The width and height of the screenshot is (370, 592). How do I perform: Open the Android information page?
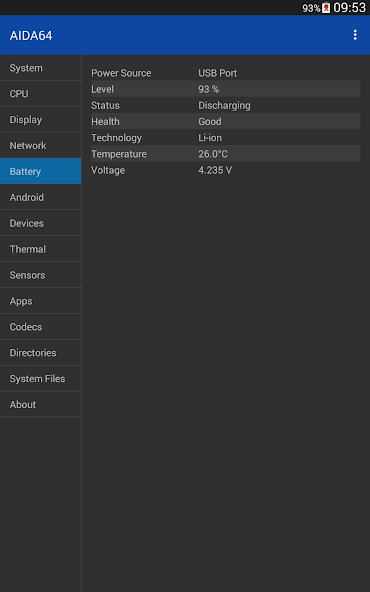[x=40, y=197]
